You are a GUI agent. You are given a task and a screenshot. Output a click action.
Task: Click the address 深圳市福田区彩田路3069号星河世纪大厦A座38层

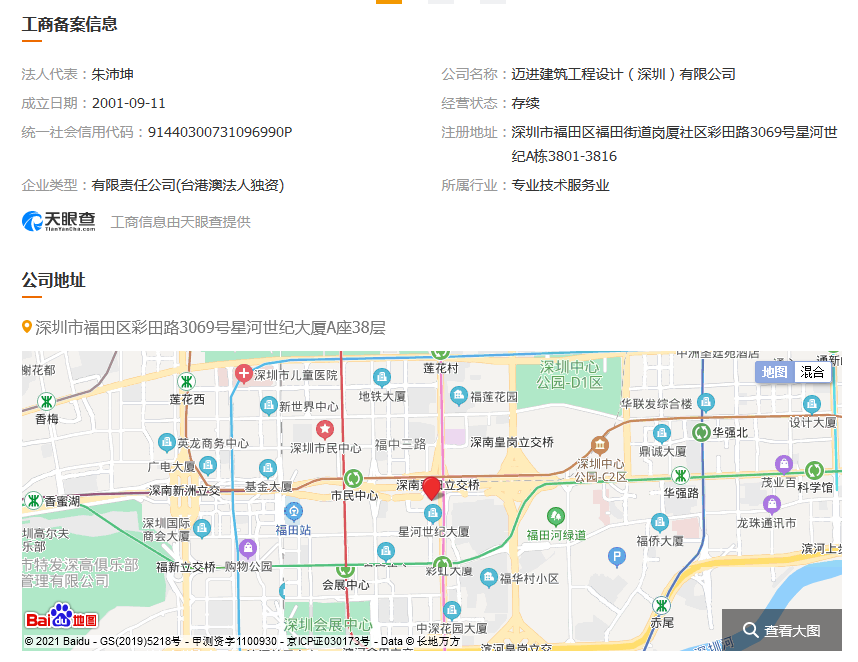point(210,327)
